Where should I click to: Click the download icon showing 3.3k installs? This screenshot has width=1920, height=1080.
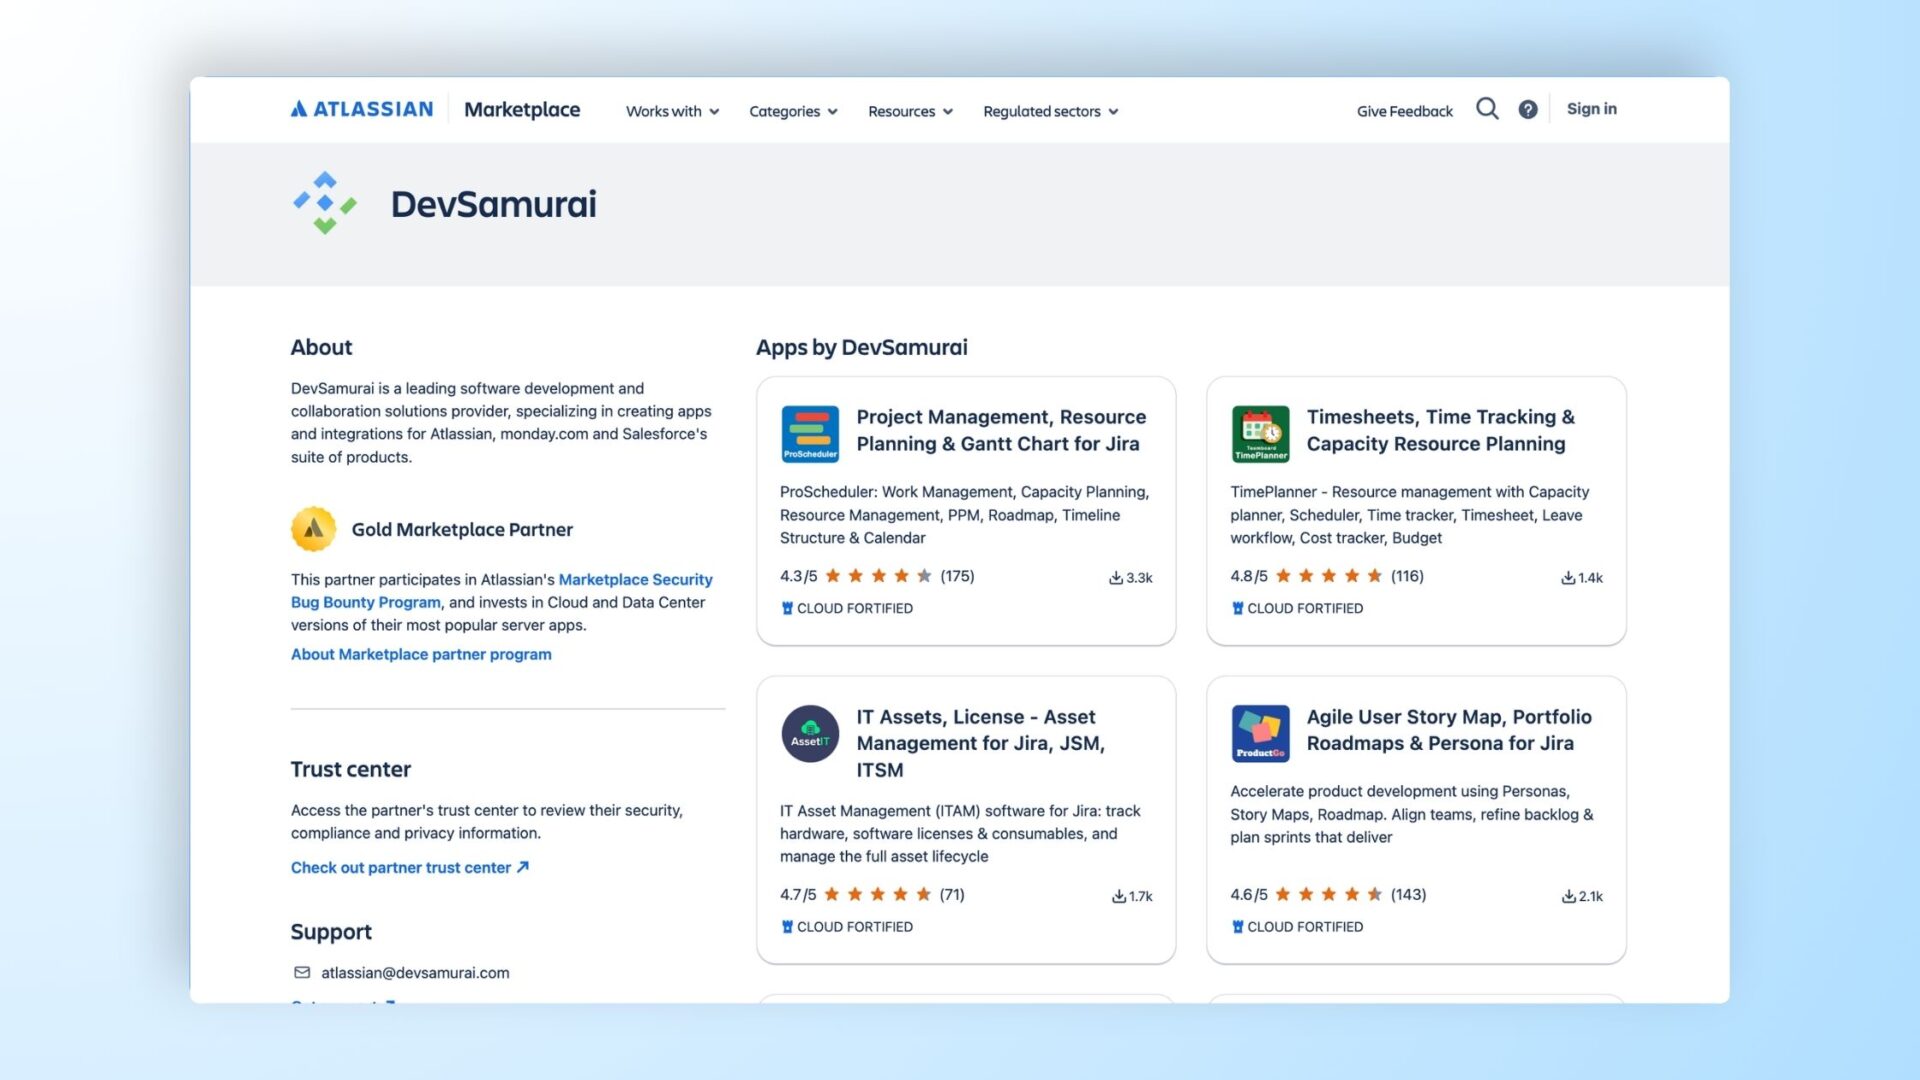point(1116,578)
